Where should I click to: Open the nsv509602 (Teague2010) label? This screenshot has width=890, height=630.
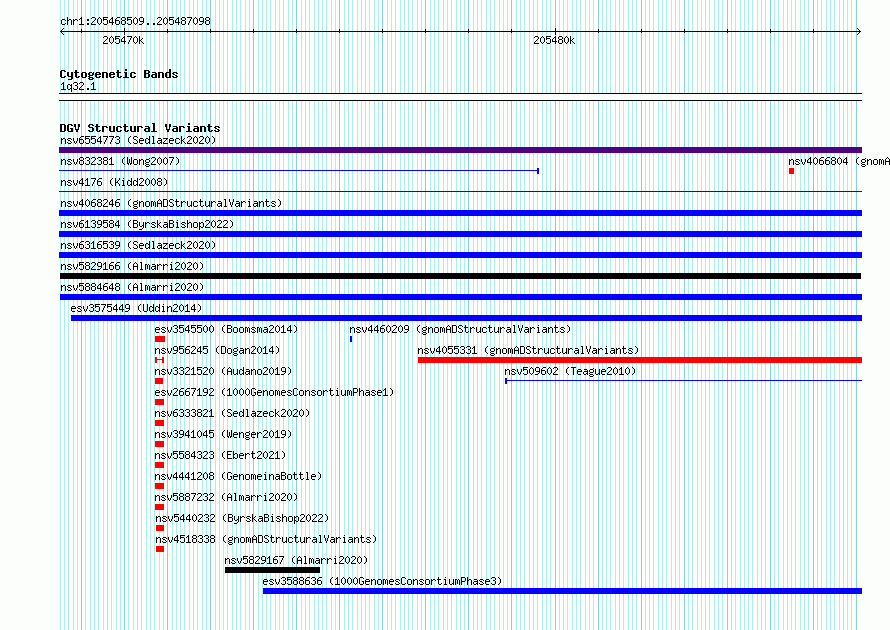pyautogui.click(x=570, y=371)
